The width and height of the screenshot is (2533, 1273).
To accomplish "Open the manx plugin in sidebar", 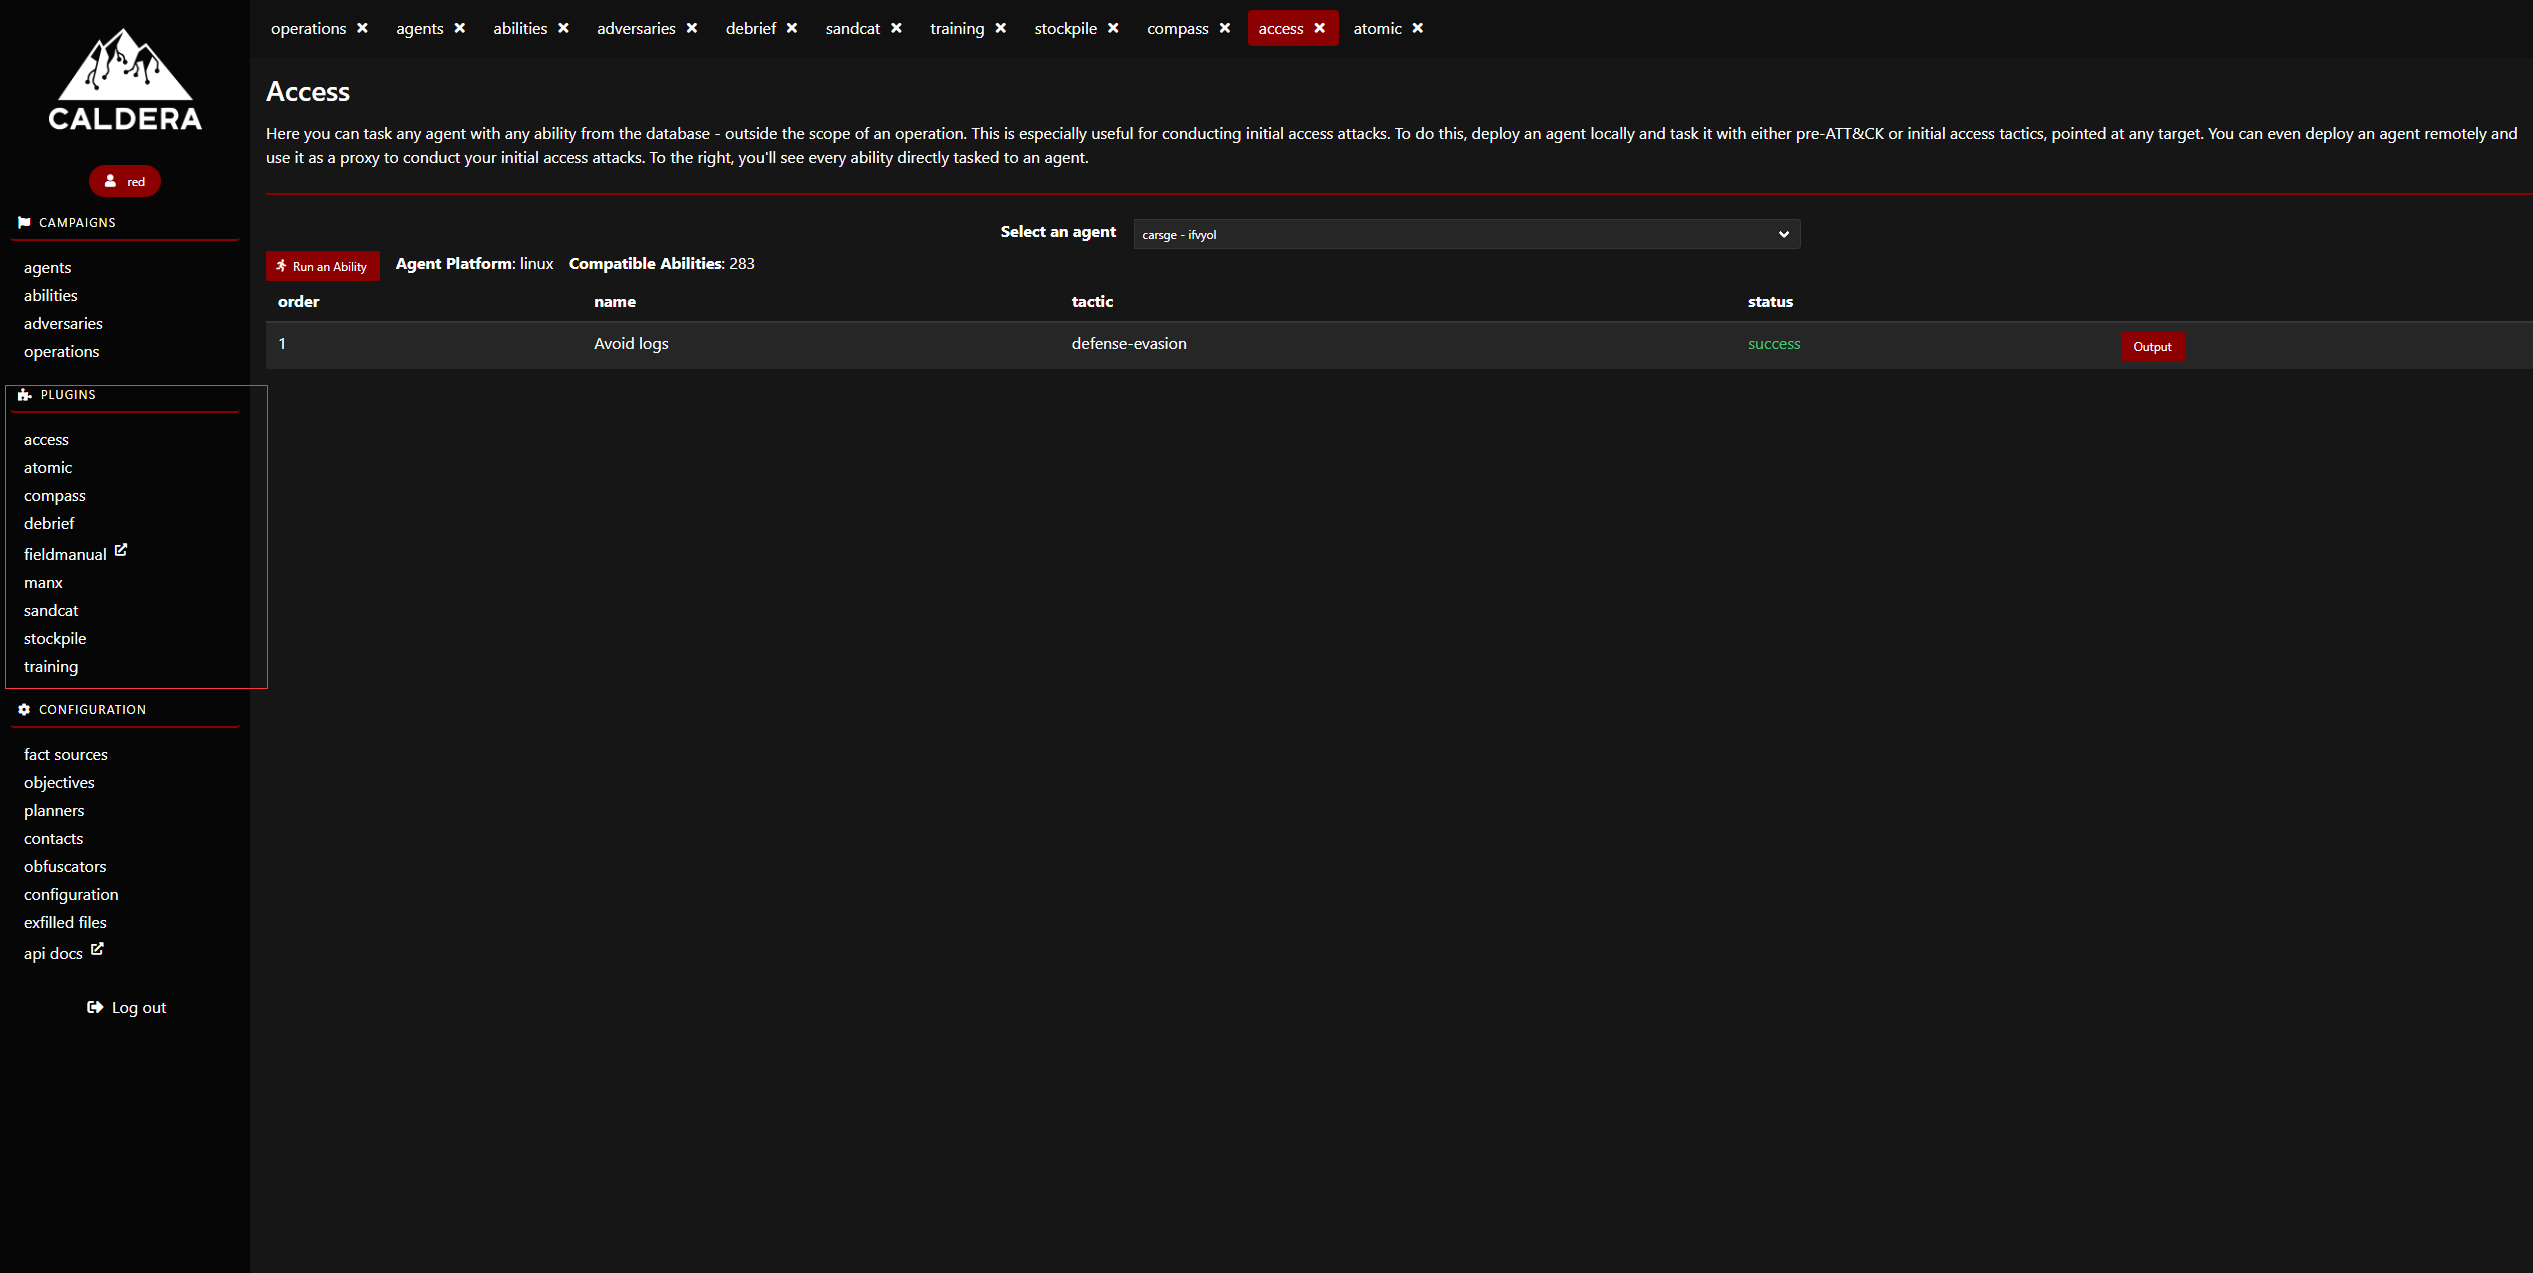I will click(43, 582).
